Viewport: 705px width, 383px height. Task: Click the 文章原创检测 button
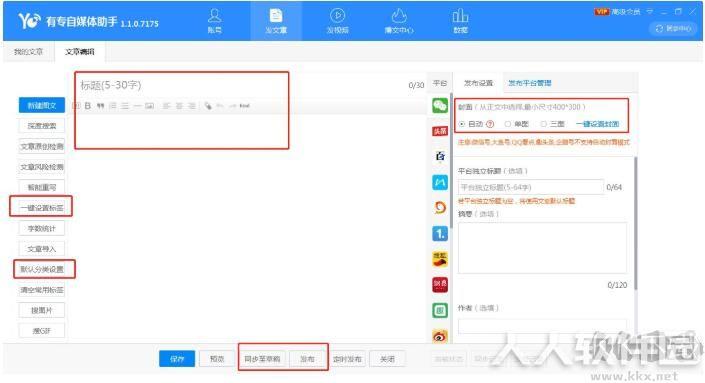pyautogui.click(x=42, y=147)
